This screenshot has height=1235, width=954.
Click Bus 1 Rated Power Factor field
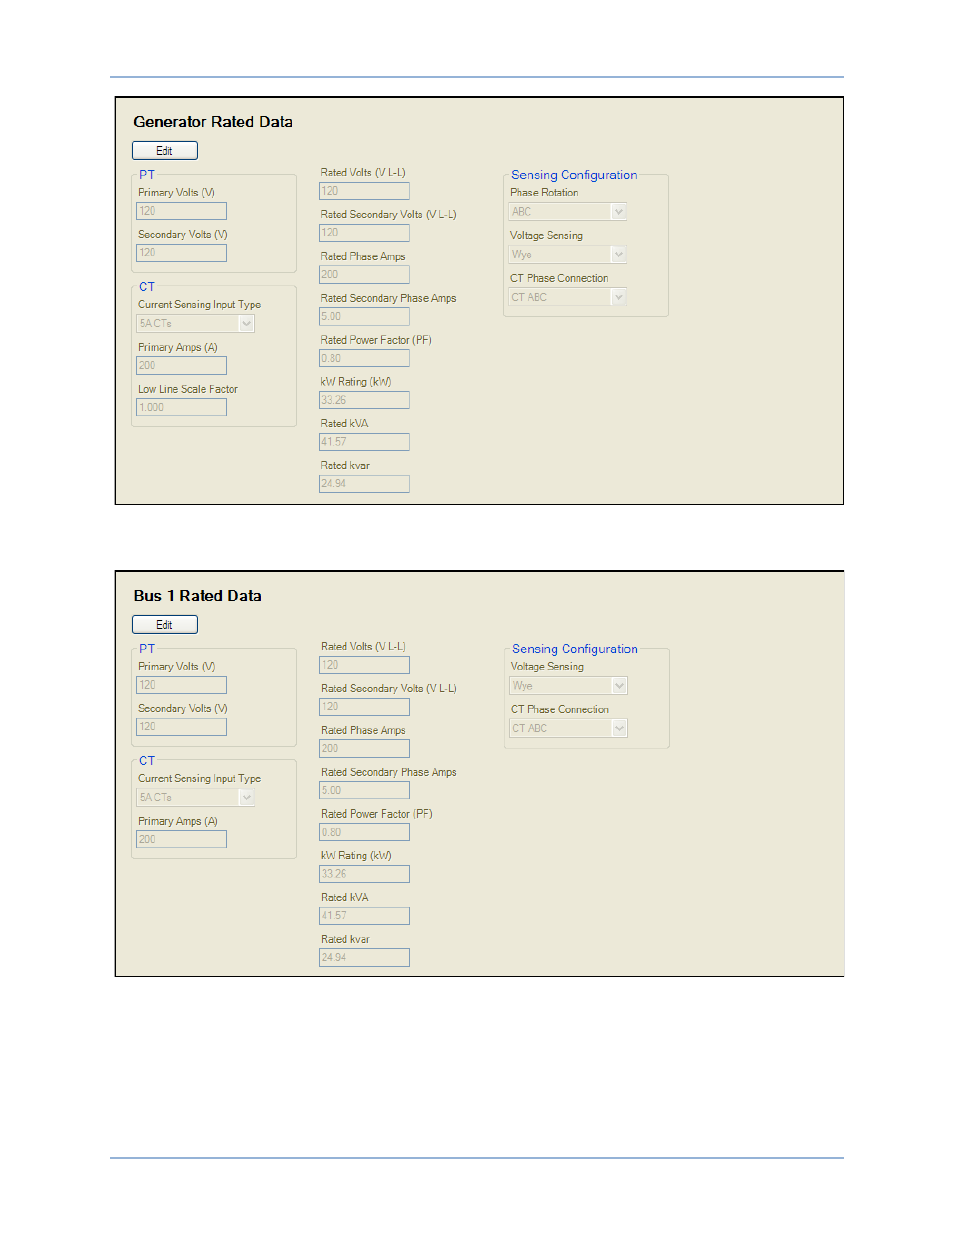pos(364,832)
